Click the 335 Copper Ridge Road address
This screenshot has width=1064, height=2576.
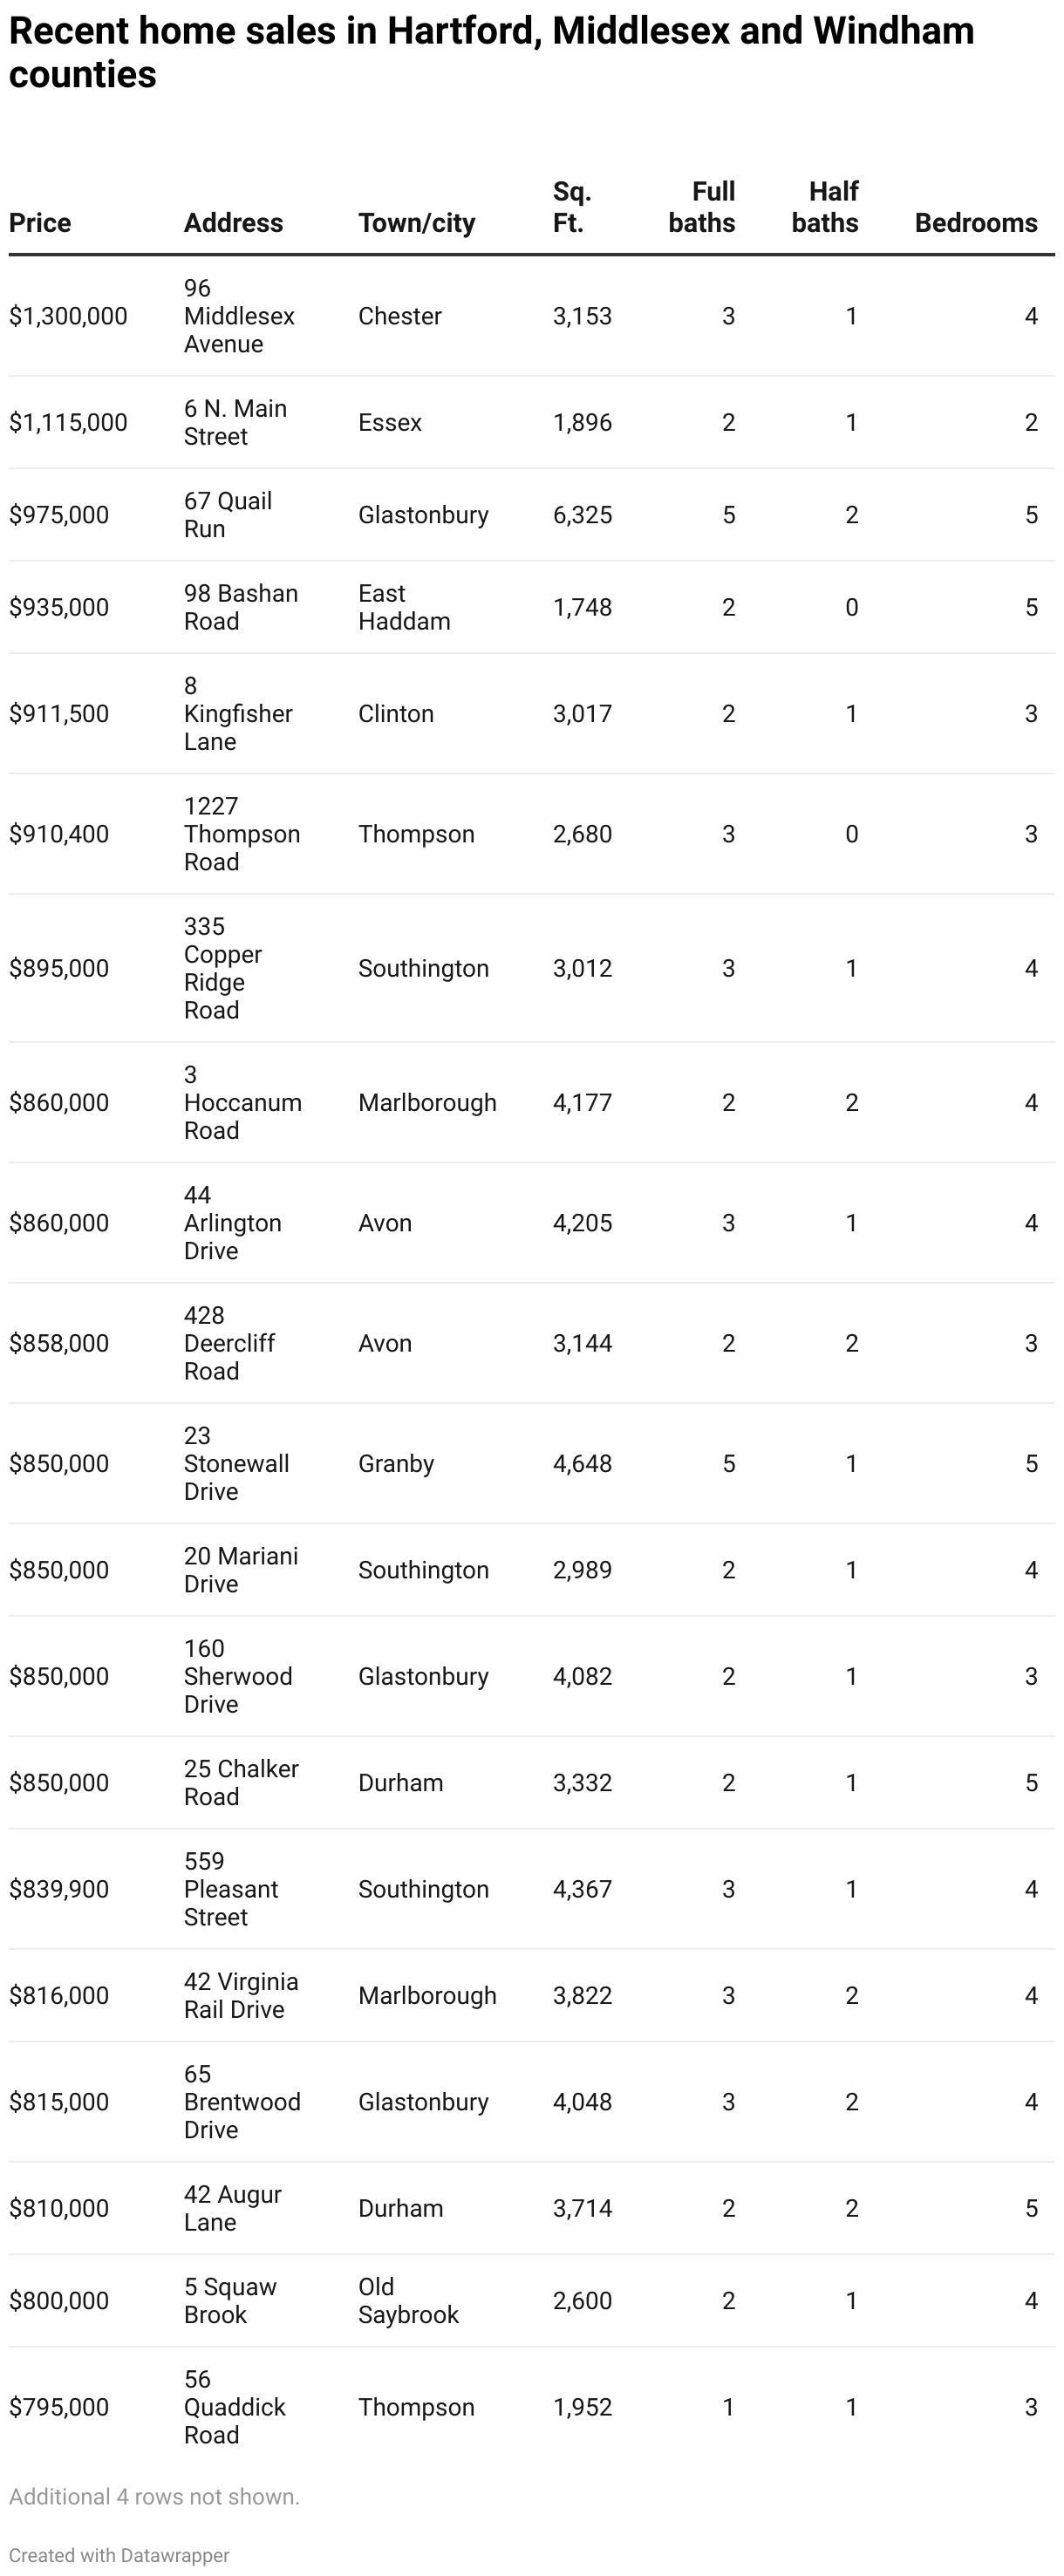[x=222, y=967]
